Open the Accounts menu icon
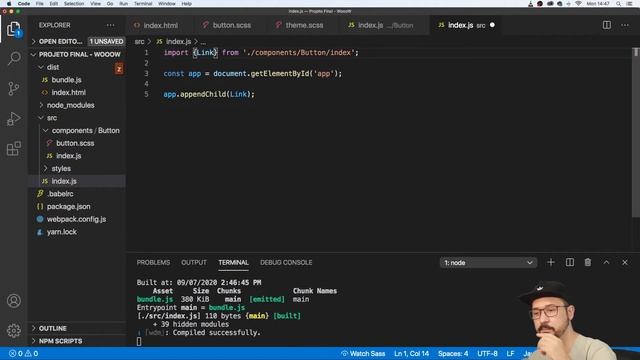The image size is (640, 360). (x=13, y=301)
